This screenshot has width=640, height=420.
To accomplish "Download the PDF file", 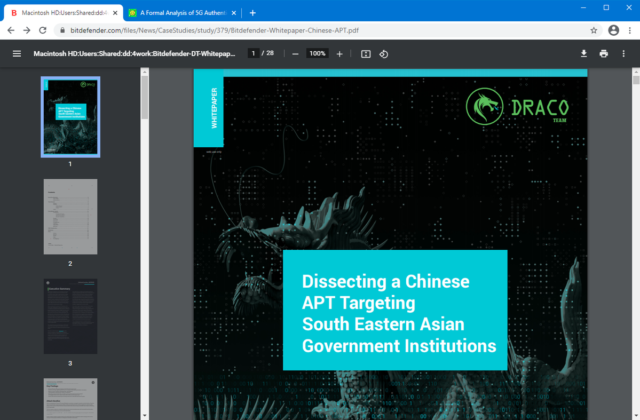I will (x=584, y=53).
